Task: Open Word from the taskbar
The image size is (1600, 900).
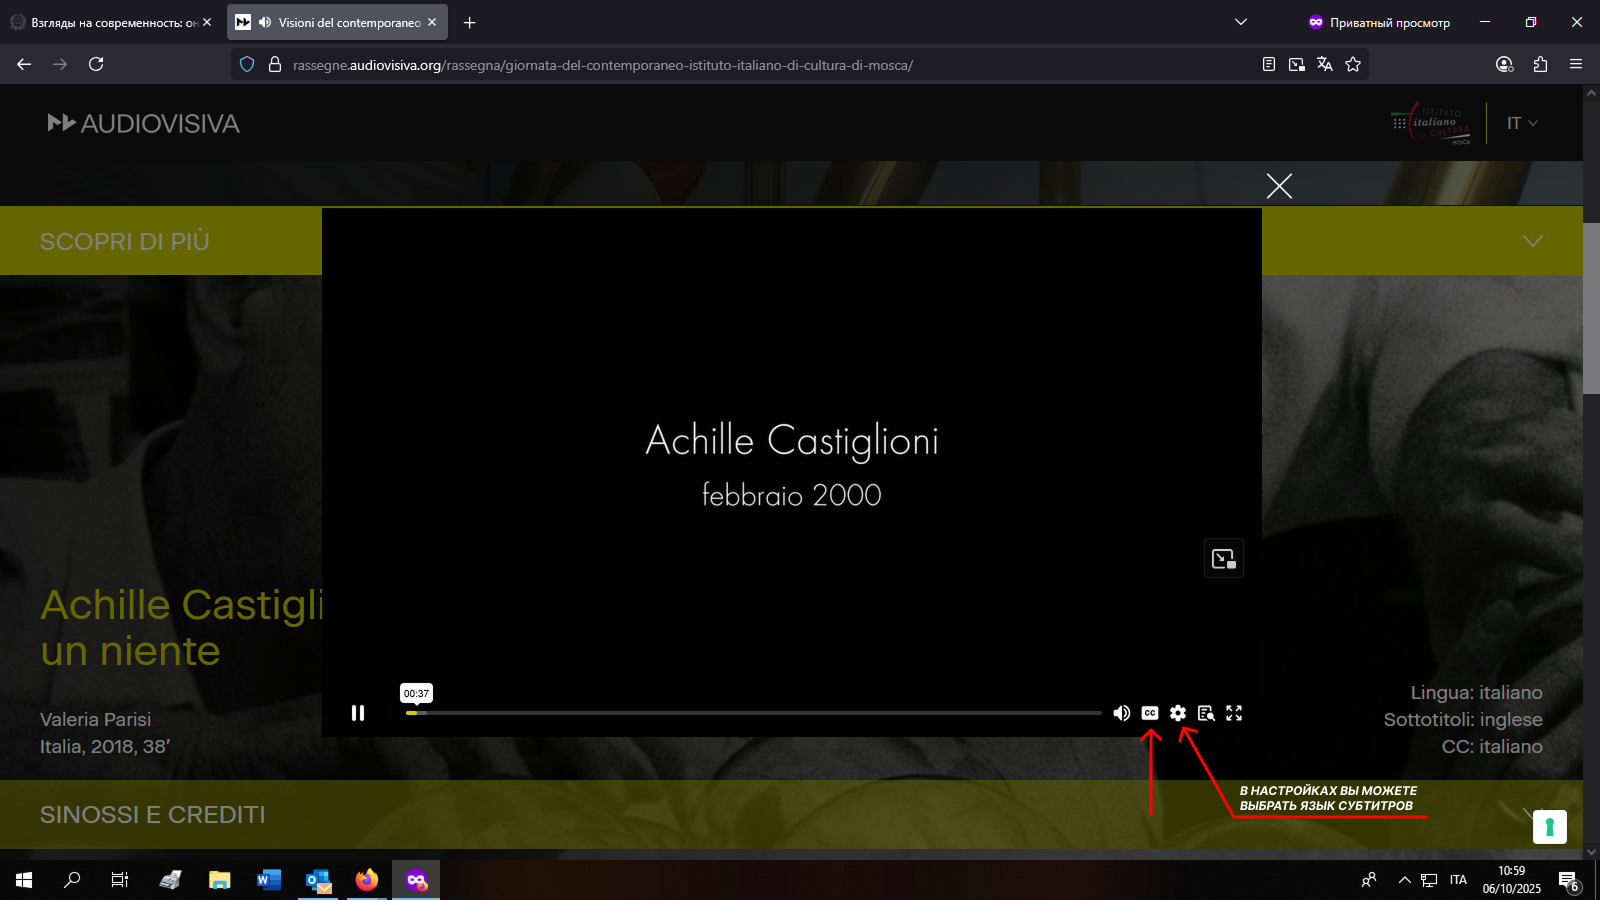Action: pyautogui.click(x=268, y=880)
